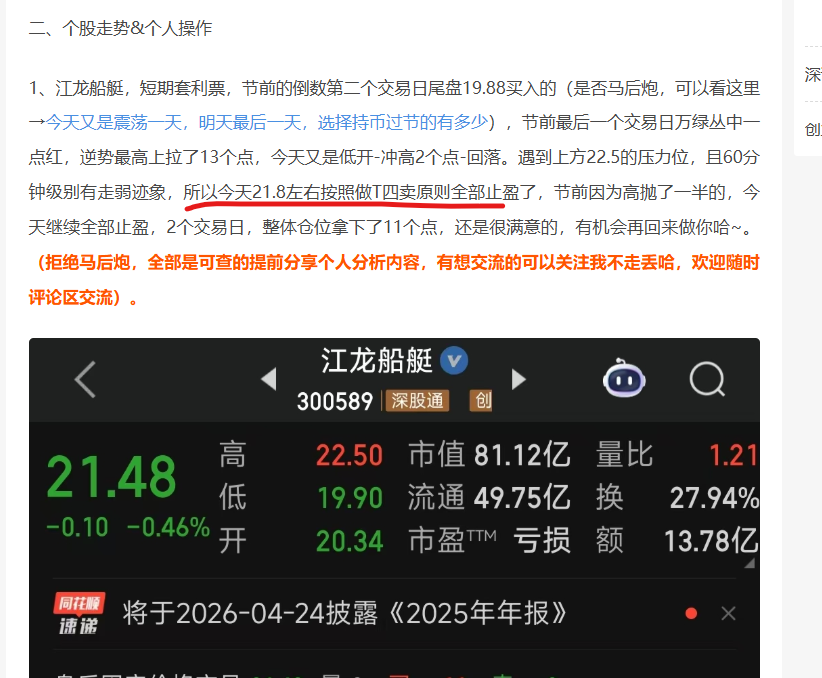
Task: Click the 市盈TTM 亏损 value
Action: pos(542,541)
